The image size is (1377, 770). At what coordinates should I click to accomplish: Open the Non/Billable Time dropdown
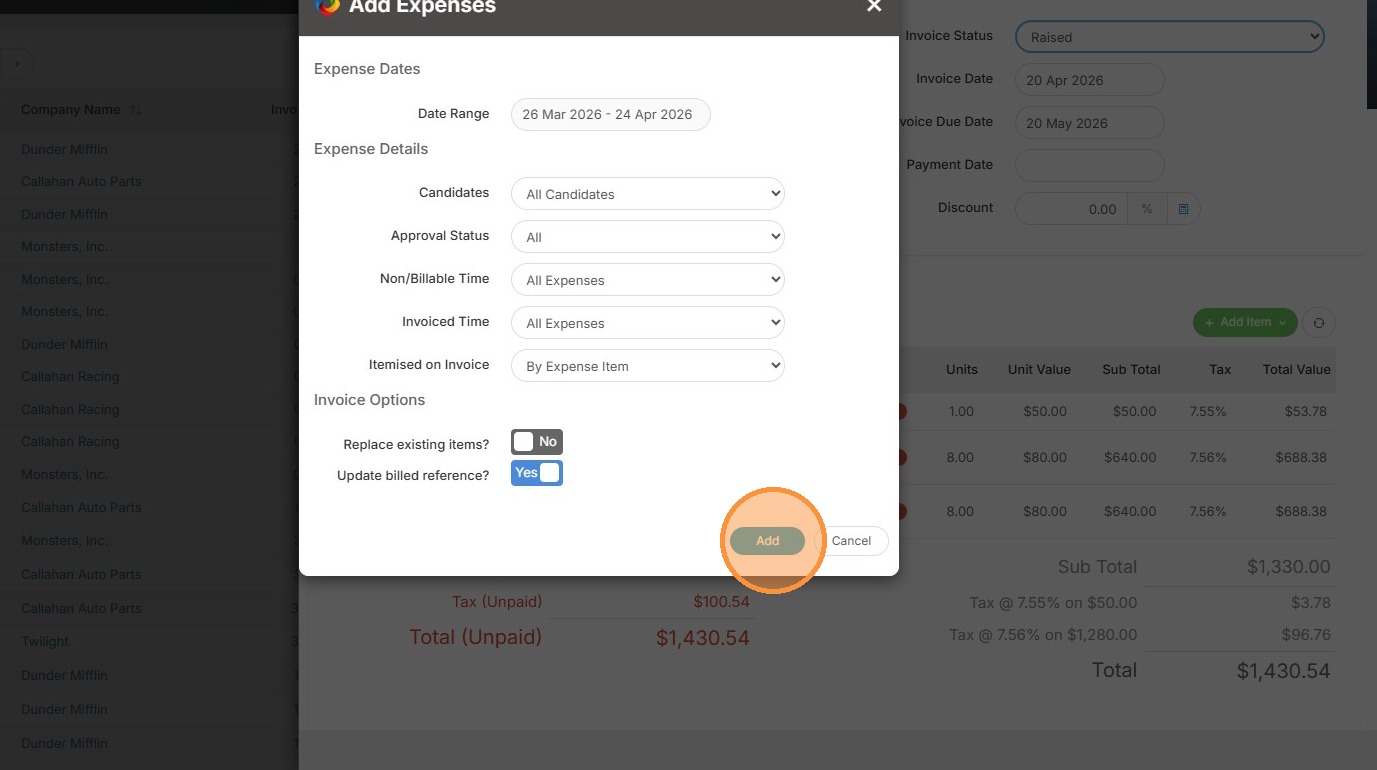(648, 280)
